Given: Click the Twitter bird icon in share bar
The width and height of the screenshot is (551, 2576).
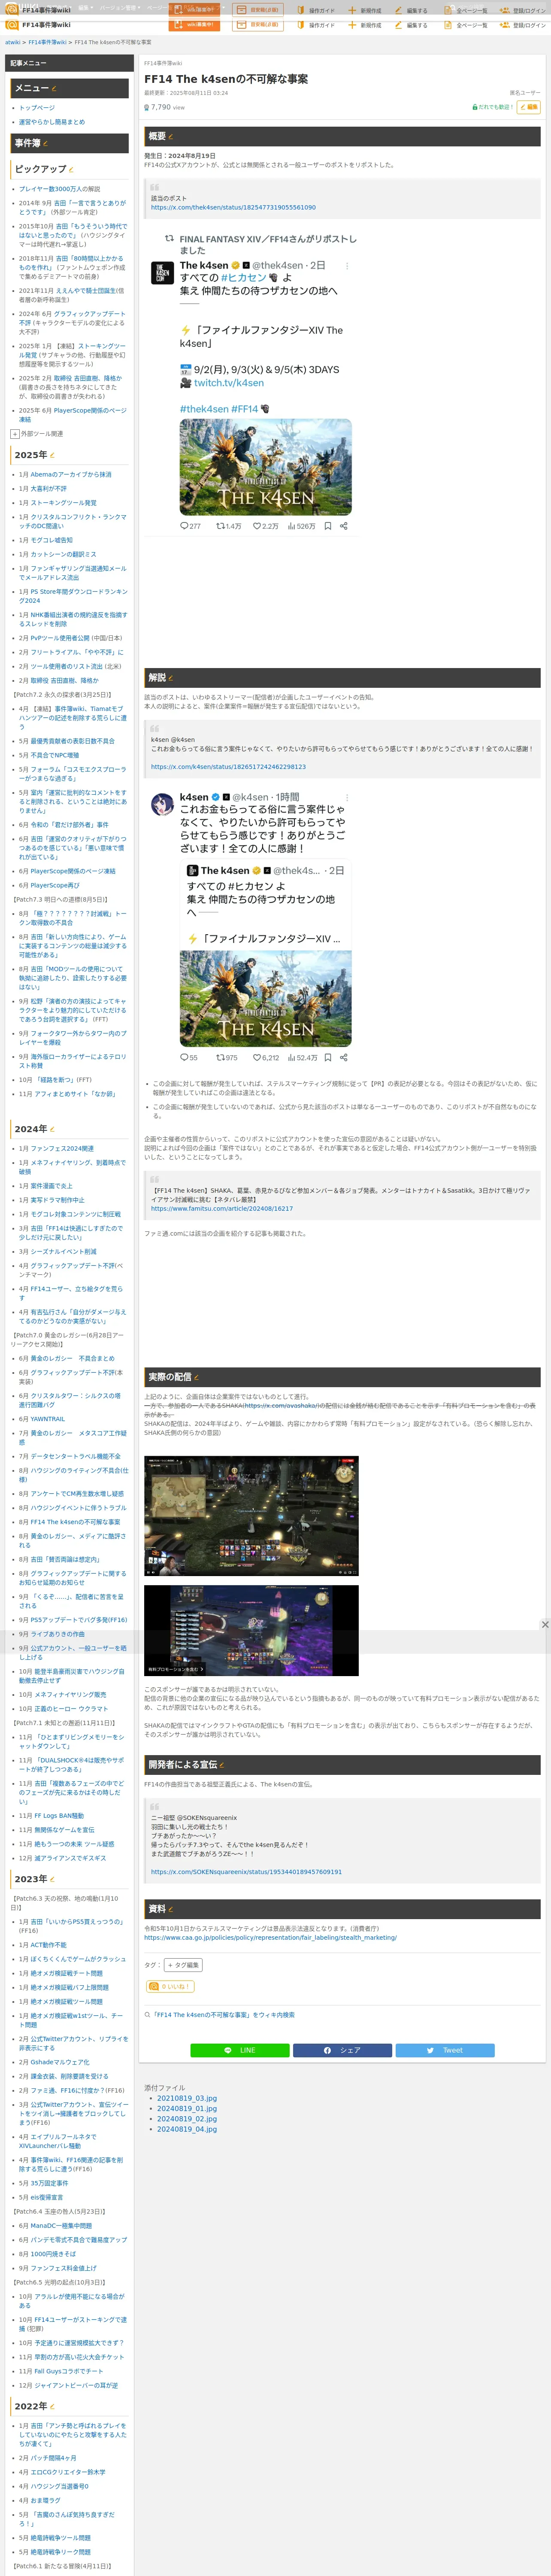Looking at the screenshot, I should click(431, 2050).
